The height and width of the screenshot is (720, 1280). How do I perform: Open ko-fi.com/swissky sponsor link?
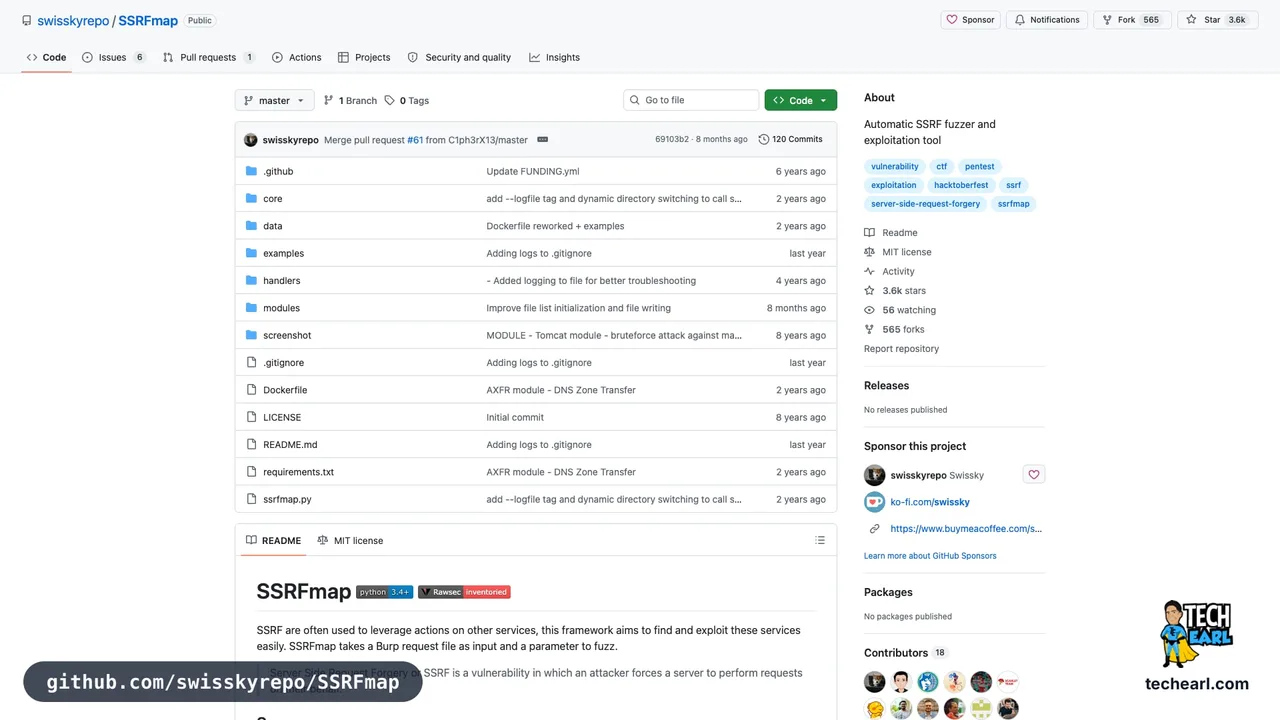(x=930, y=502)
